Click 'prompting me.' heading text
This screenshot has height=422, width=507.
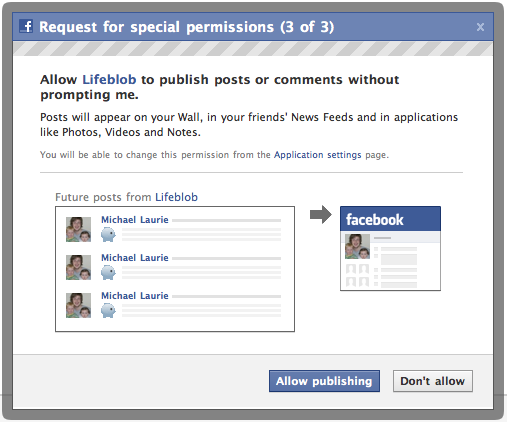(89, 95)
